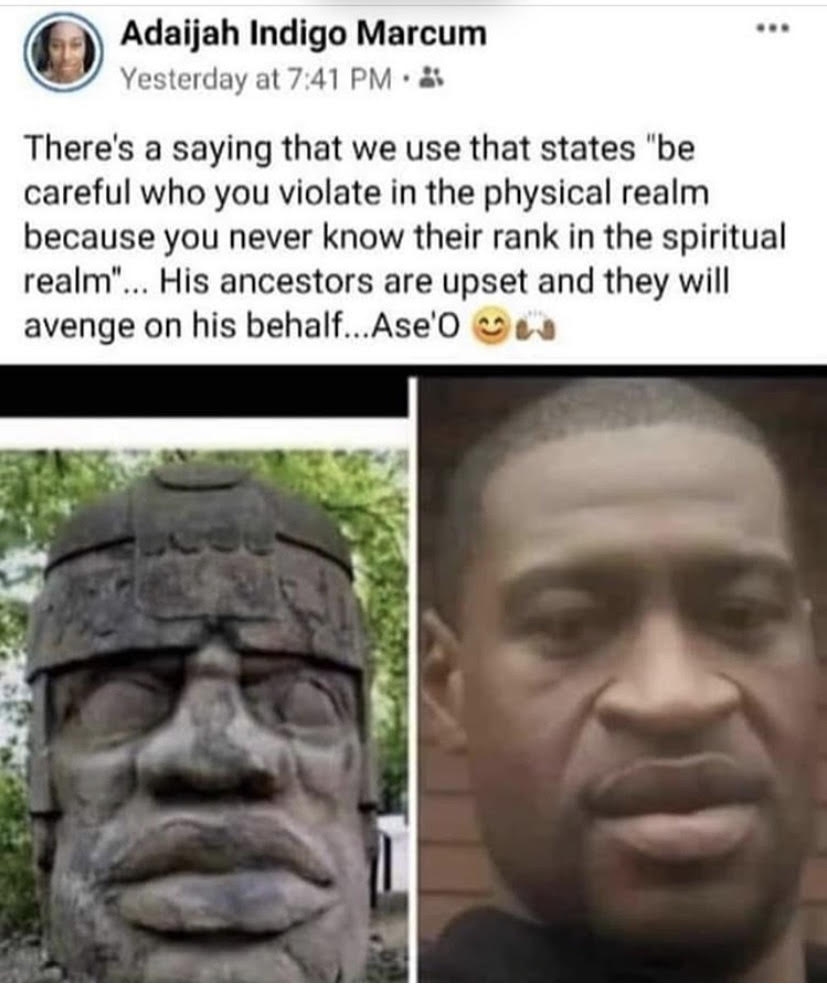Screen dimensions: 827x993
Task: Click the word 'Ase'O' in the post
Action: click(415, 327)
